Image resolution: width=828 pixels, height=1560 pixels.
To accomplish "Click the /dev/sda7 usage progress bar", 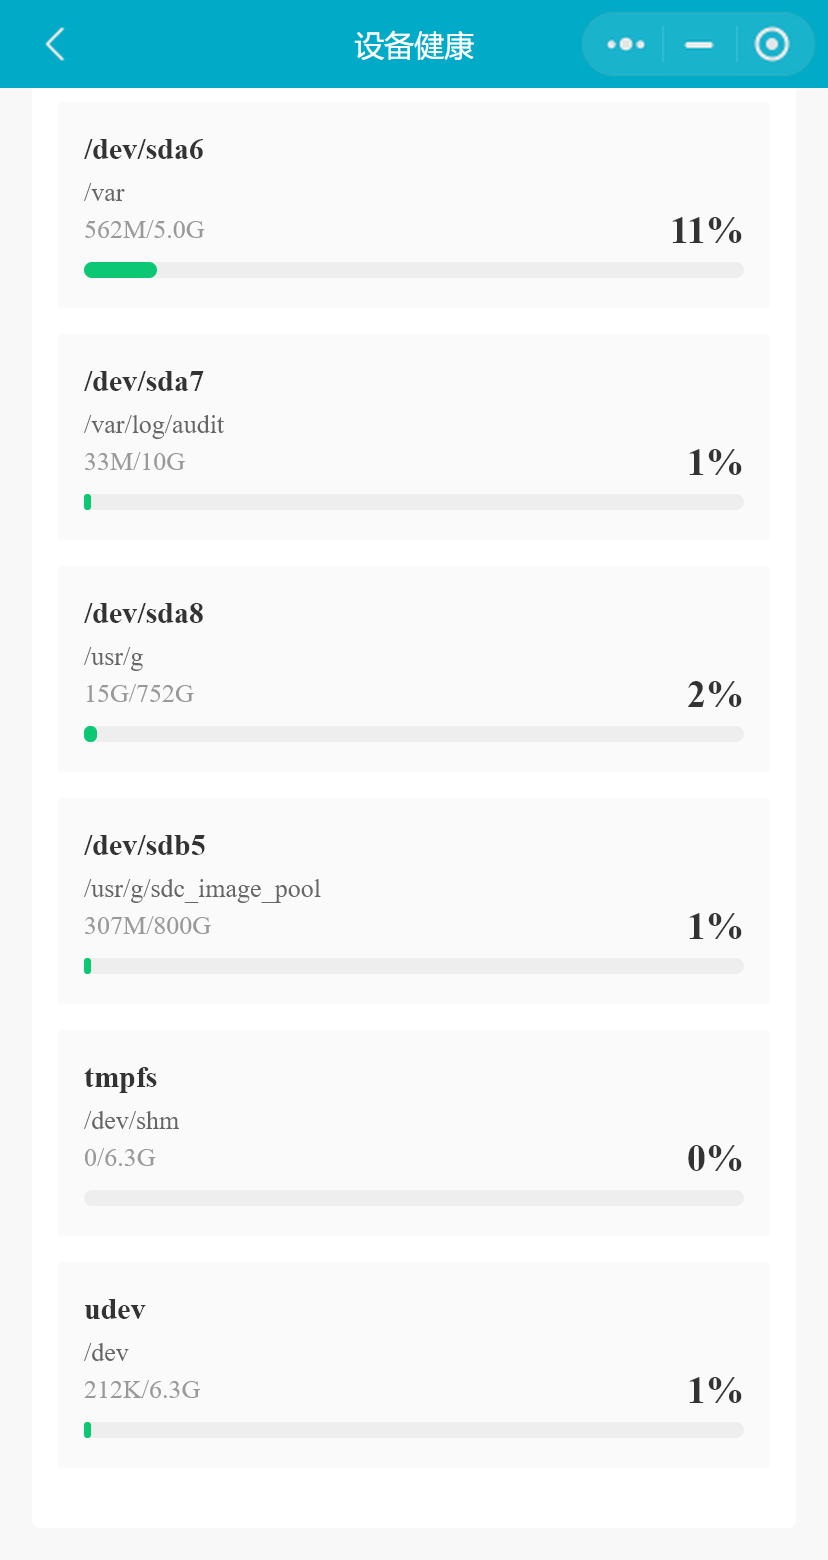I will [413, 502].
